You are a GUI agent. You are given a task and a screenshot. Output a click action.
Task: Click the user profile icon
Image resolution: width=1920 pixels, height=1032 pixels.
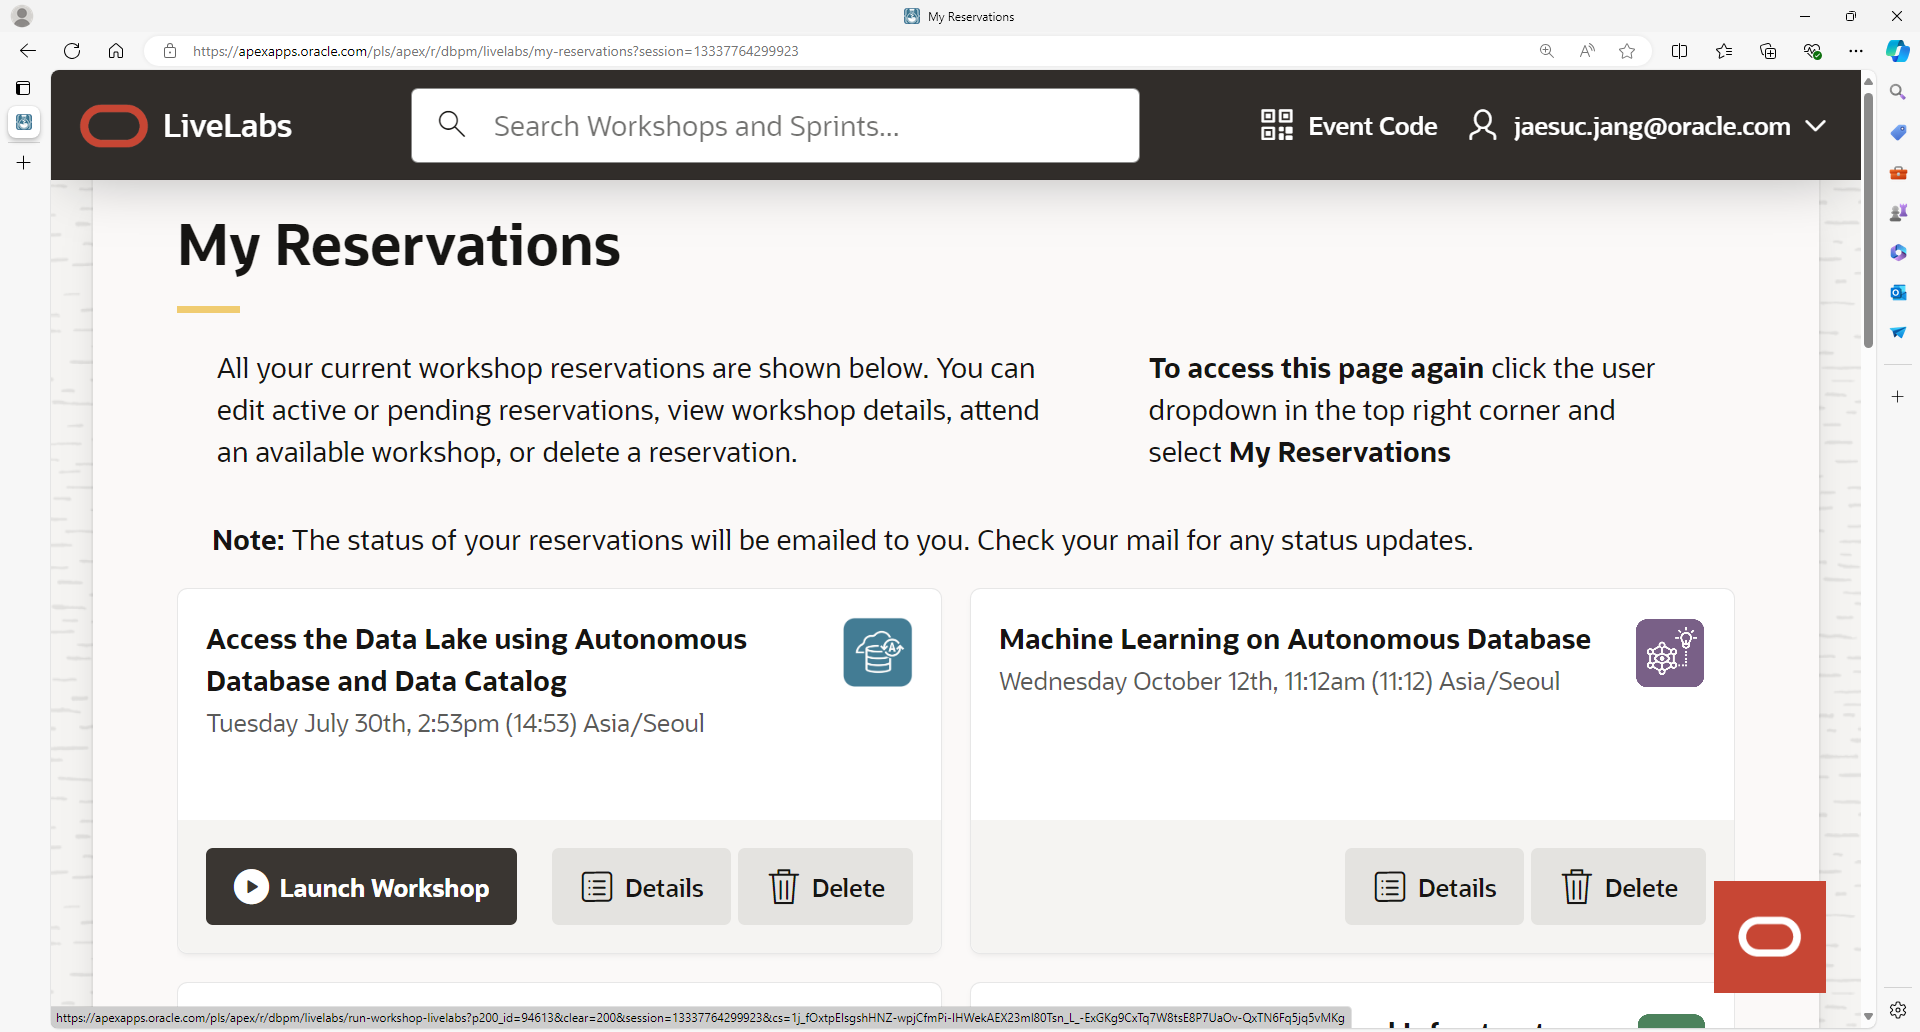tap(1482, 126)
